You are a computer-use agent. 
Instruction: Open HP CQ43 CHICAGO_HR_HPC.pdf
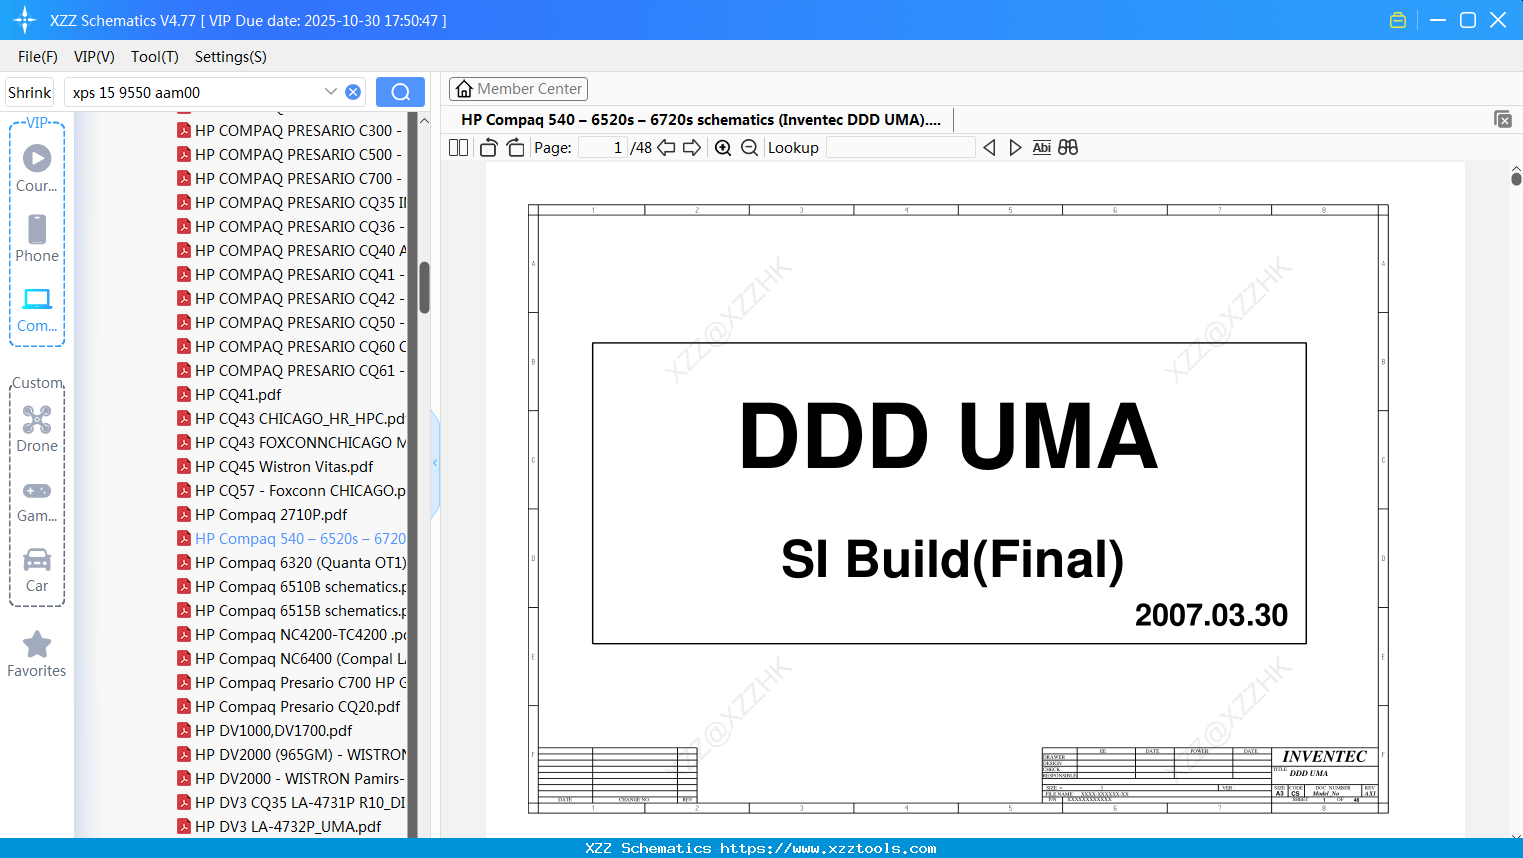pos(291,418)
